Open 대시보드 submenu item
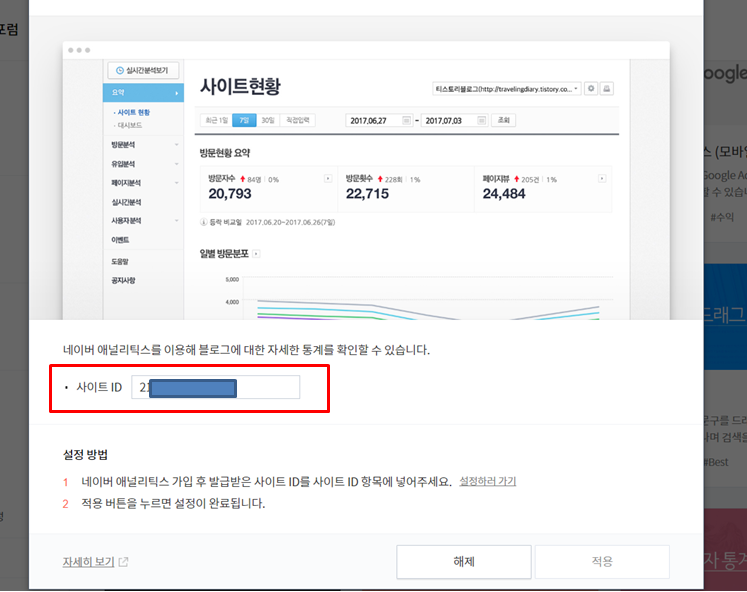This screenshot has height=592, width=747. [128, 125]
